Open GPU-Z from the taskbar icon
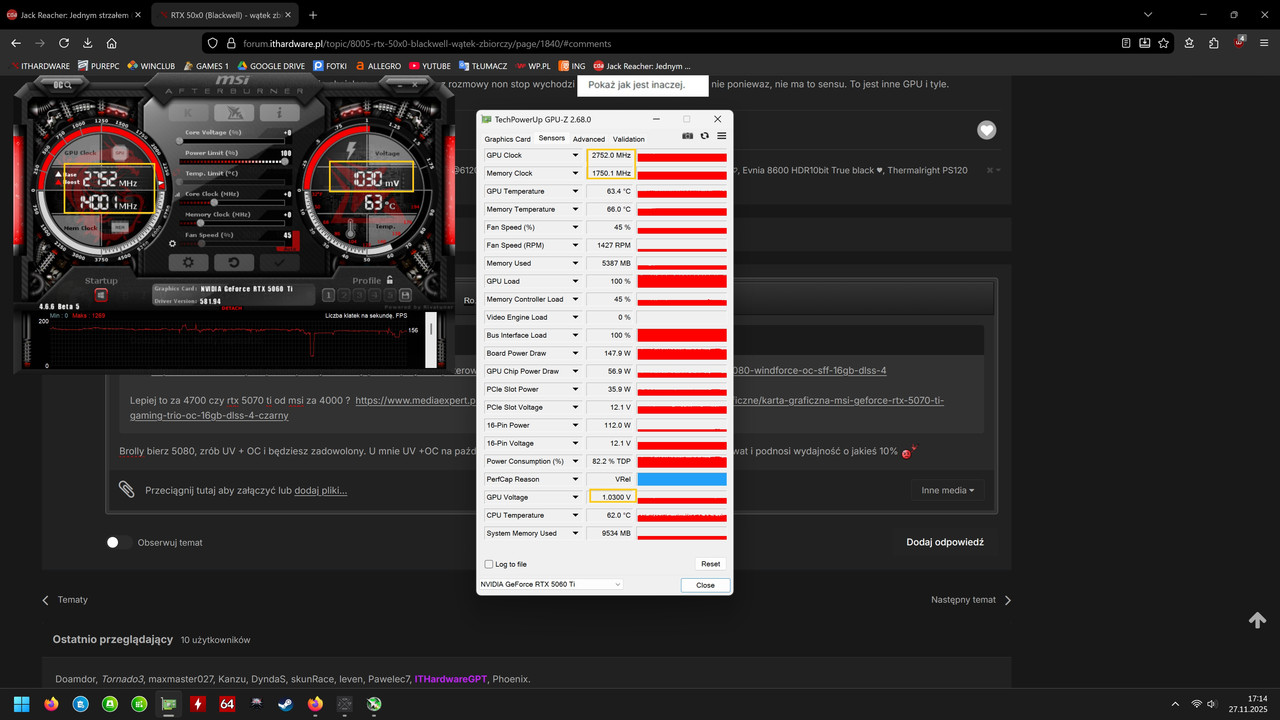The width and height of the screenshot is (1280, 720). tap(168, 704)
